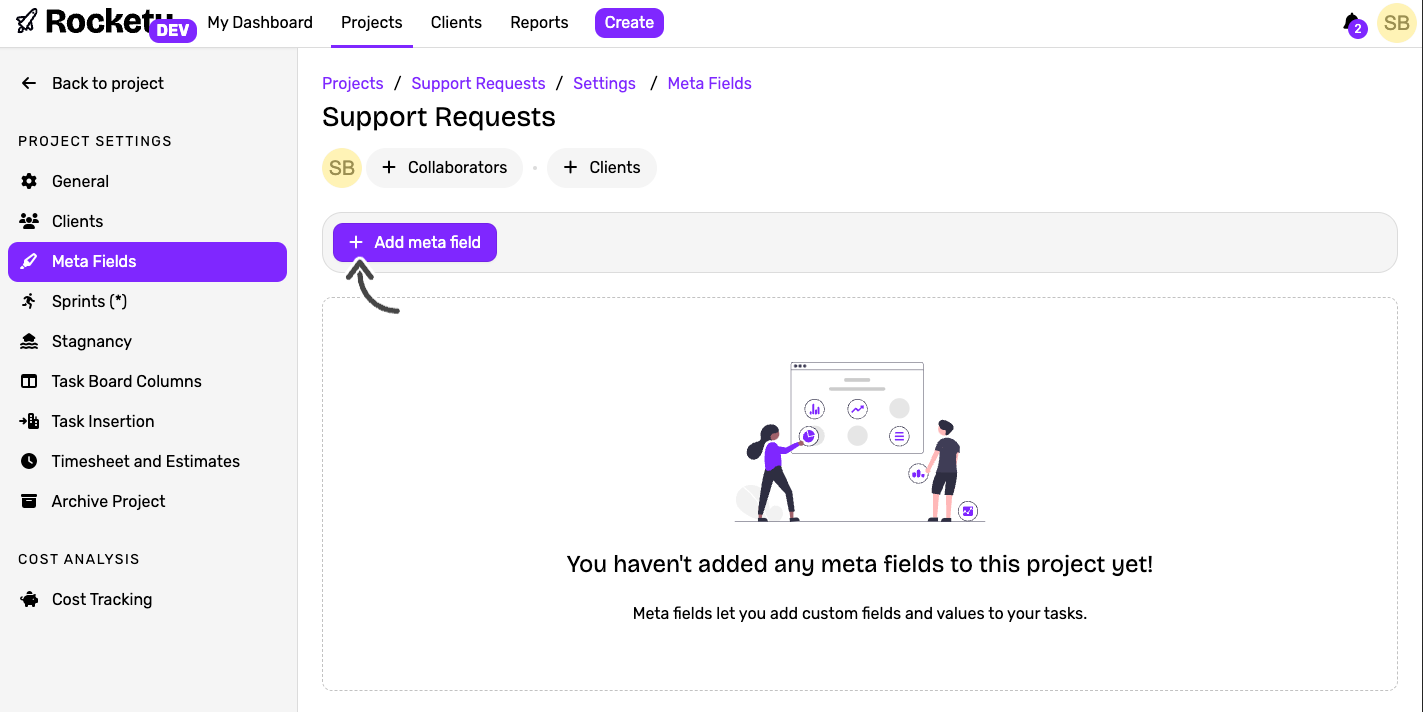Click the plus icon on Clients chip
The height and width of the screenshot is (712, 1423).
570,167
